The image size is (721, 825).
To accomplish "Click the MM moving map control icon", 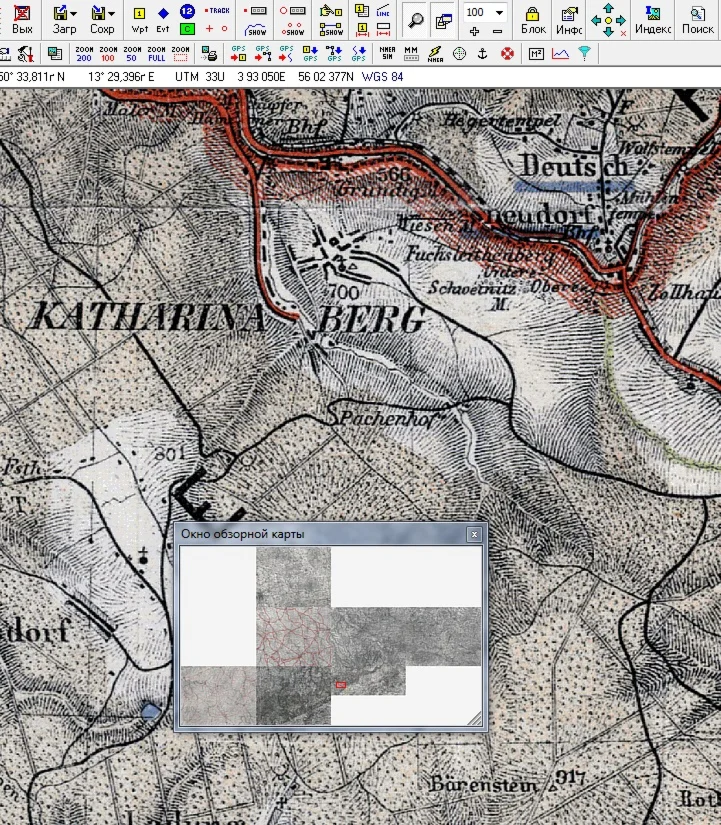I will (411, 53).
